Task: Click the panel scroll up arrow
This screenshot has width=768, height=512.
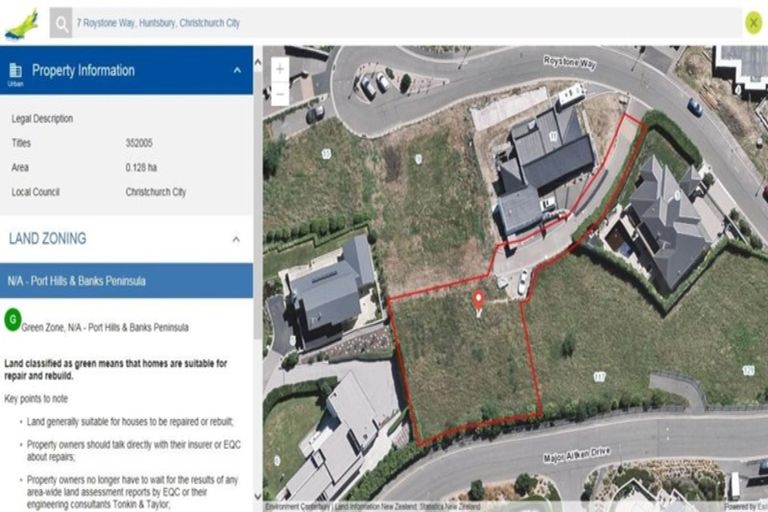Action: tap(258, 62)
